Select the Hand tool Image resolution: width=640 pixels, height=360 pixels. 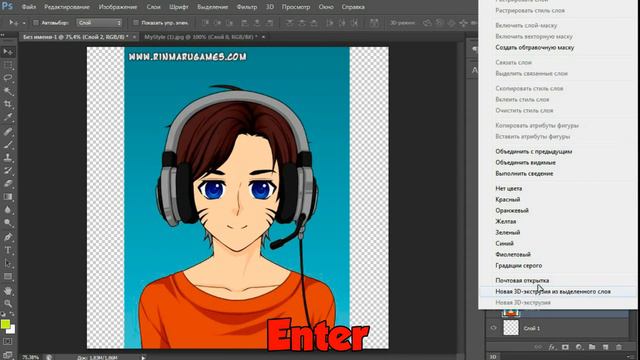click(x=8, y=291)
